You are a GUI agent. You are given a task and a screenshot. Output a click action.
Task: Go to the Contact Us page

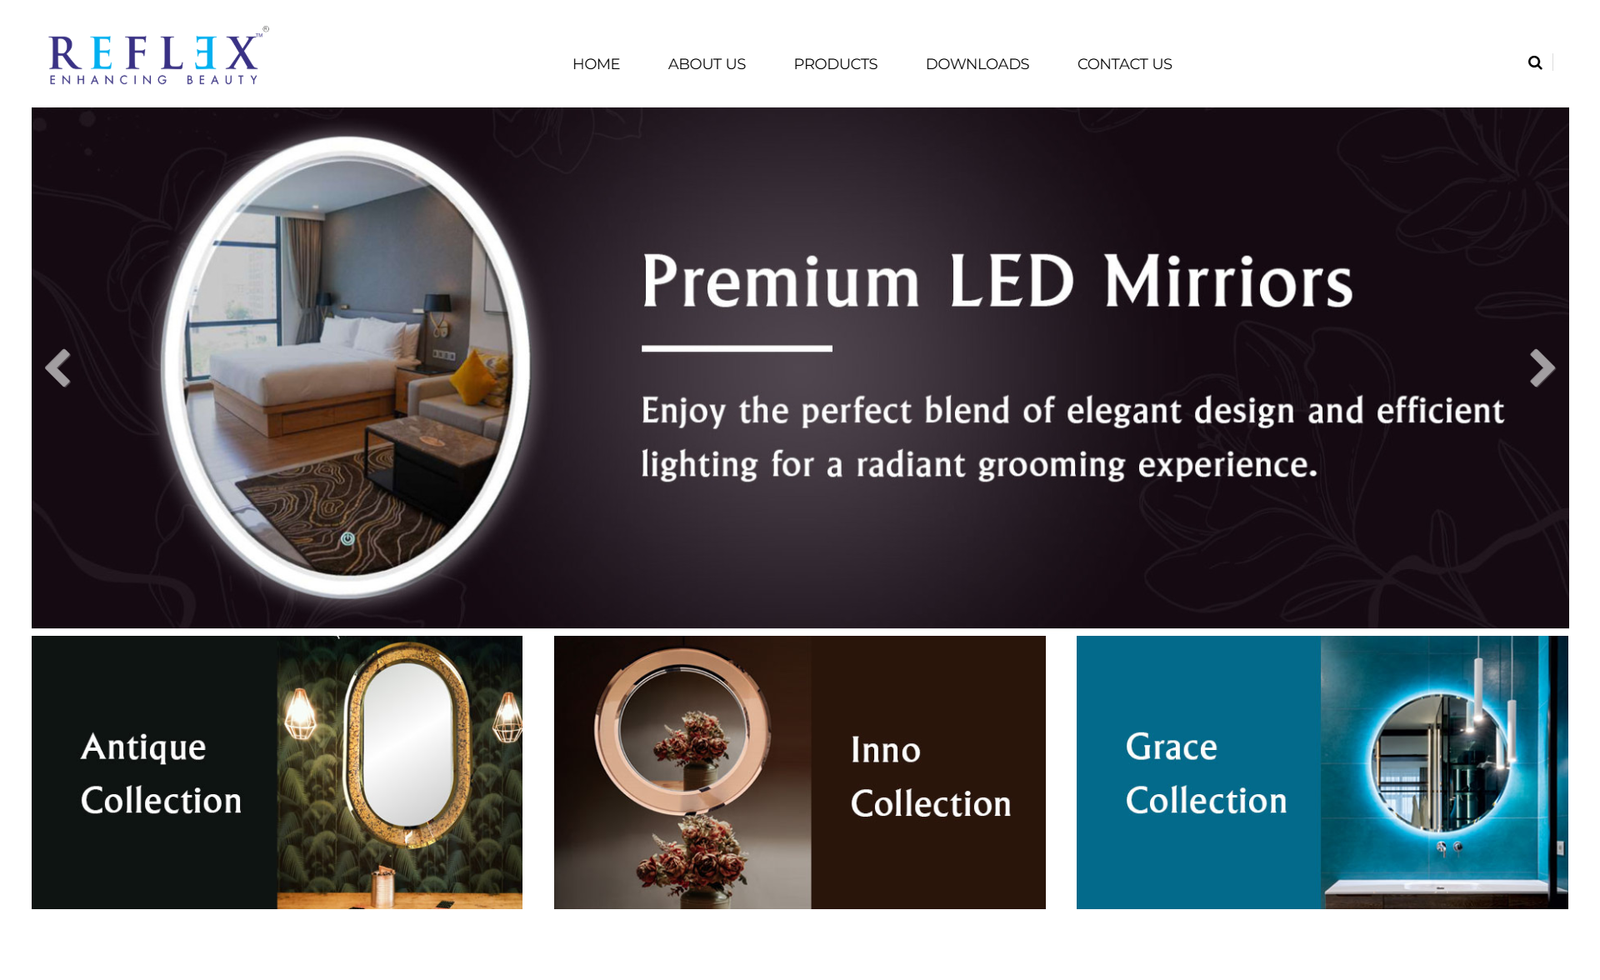[x=1125, y=64]
